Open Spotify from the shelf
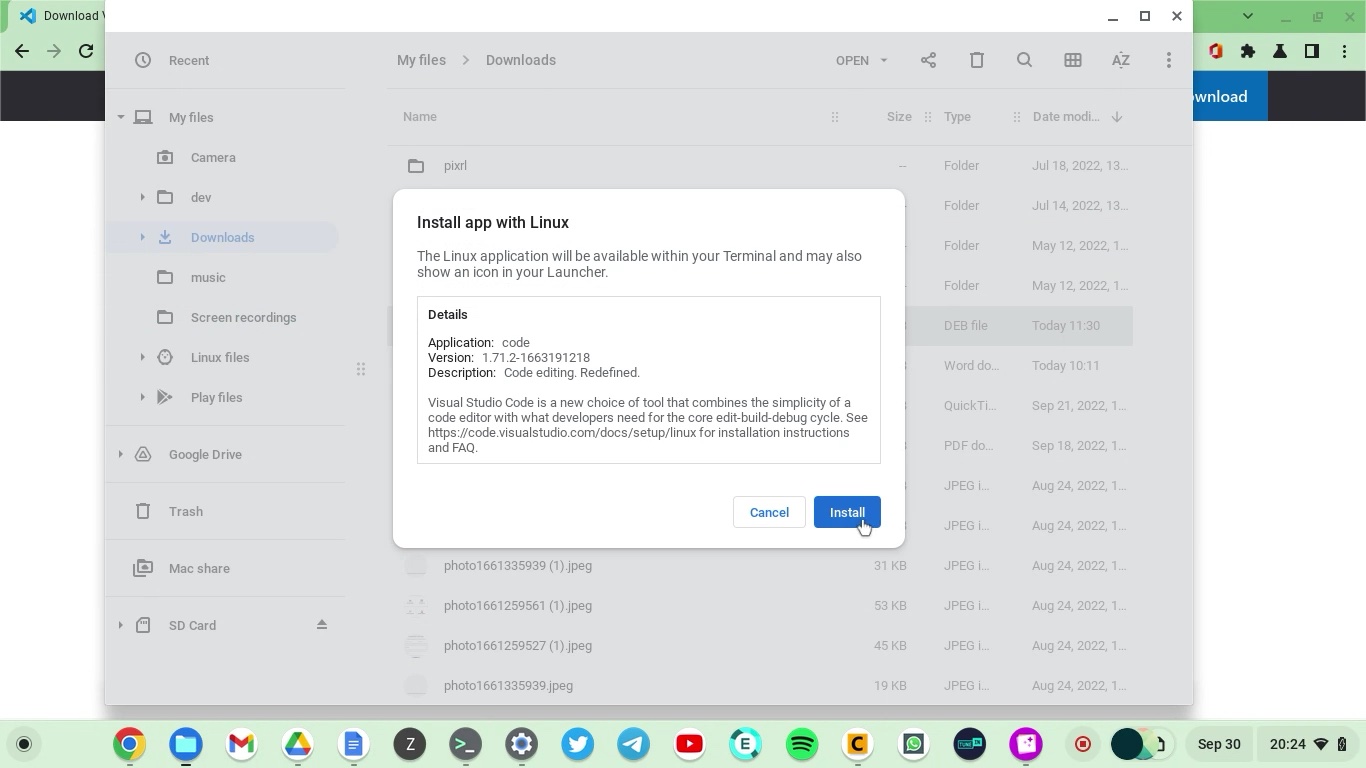 coord(801,744)
